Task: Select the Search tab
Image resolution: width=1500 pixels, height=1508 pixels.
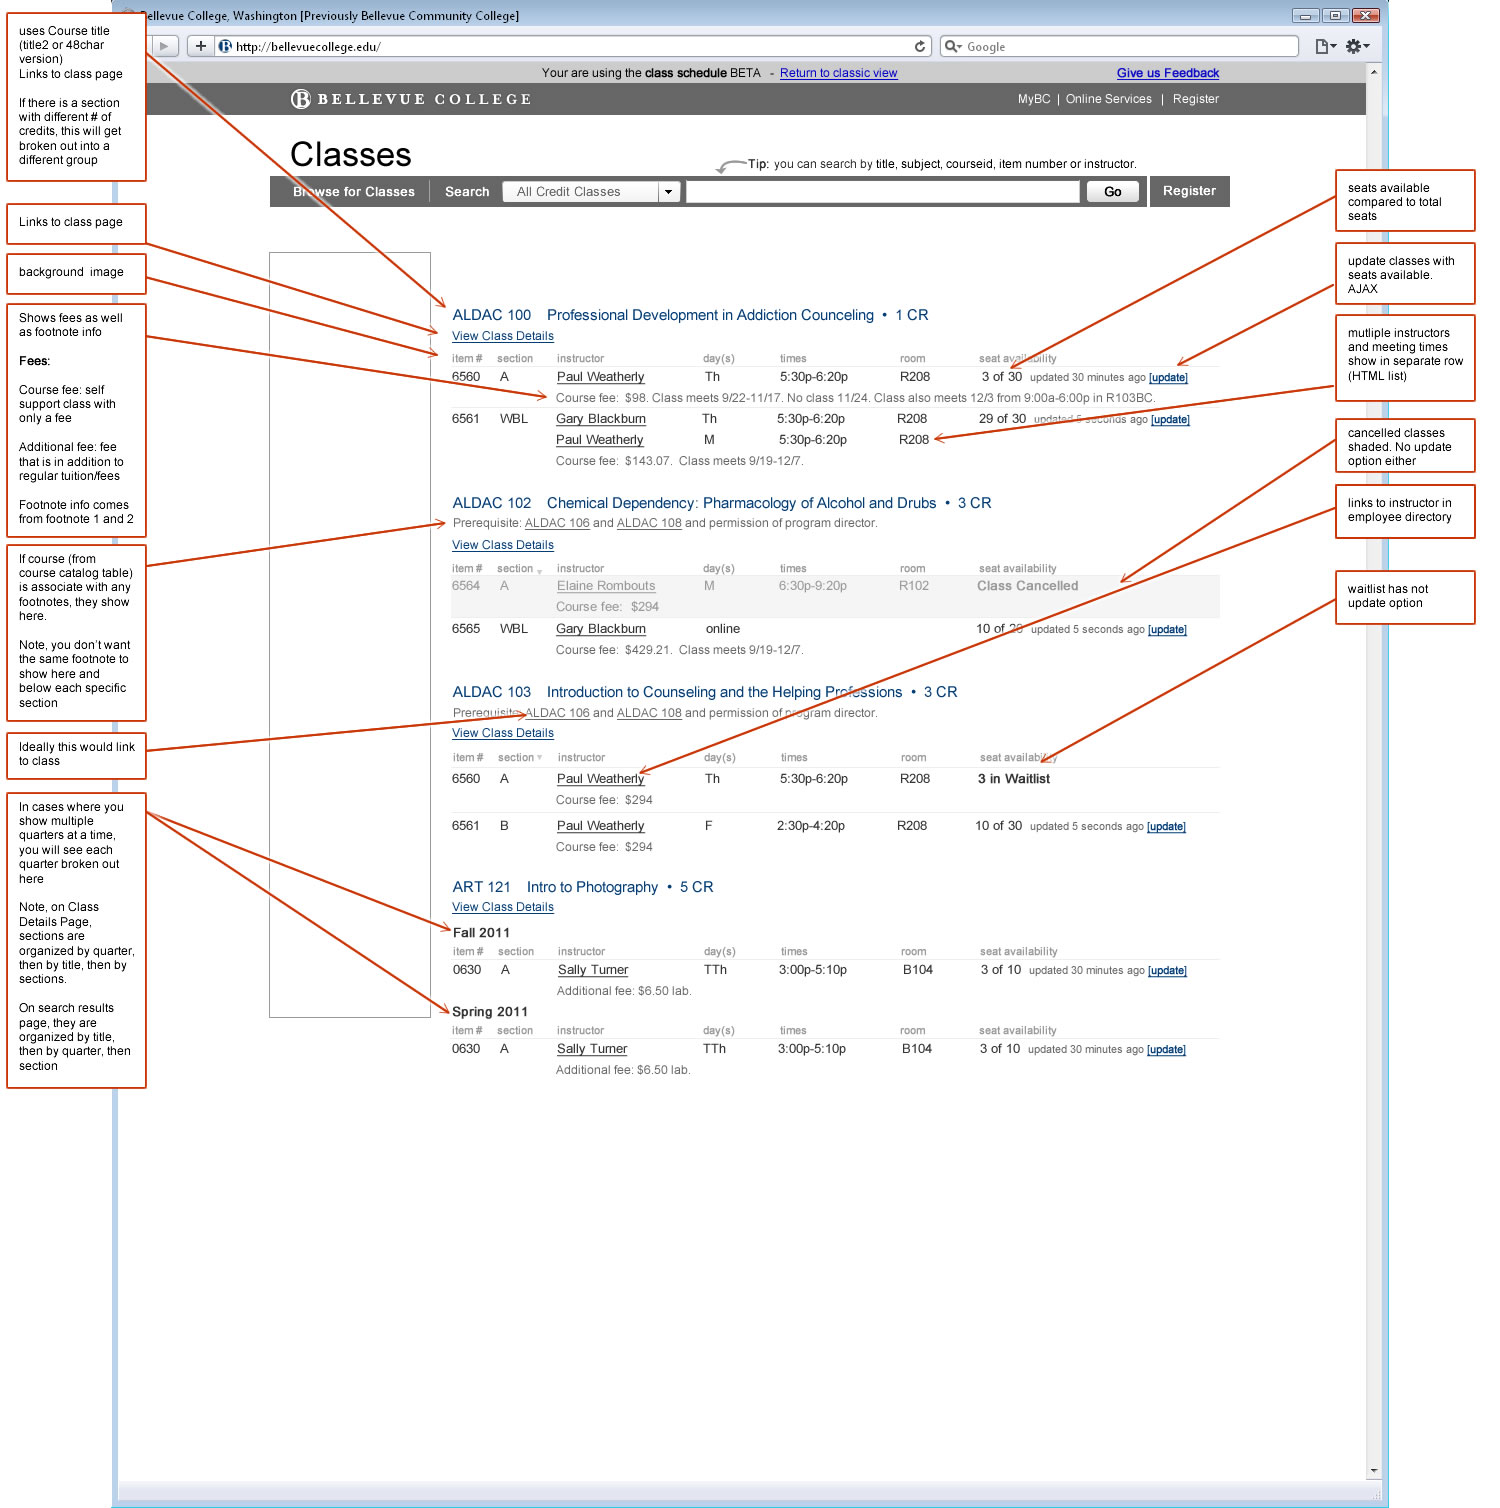Action: pos(467,192)
